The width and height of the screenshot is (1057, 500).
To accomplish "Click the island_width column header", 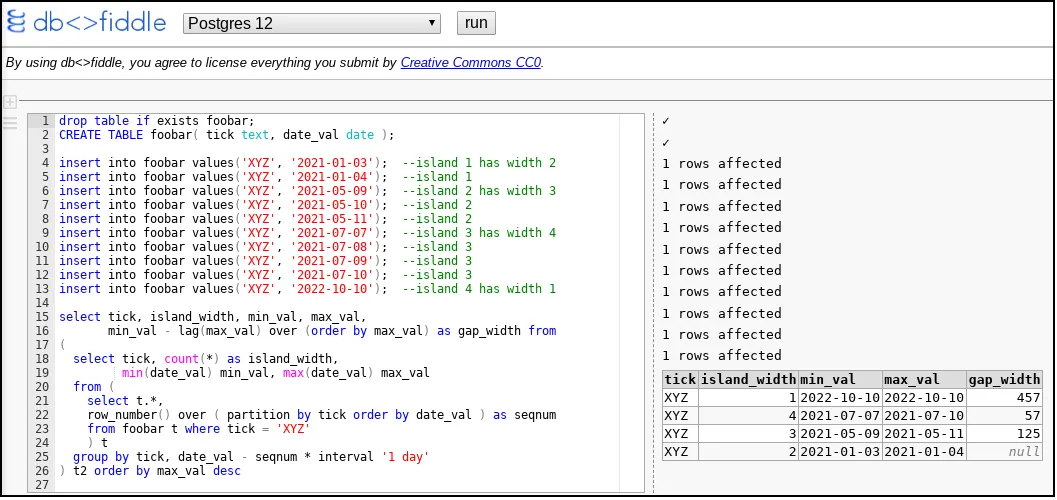I will [x=748, y=379].
